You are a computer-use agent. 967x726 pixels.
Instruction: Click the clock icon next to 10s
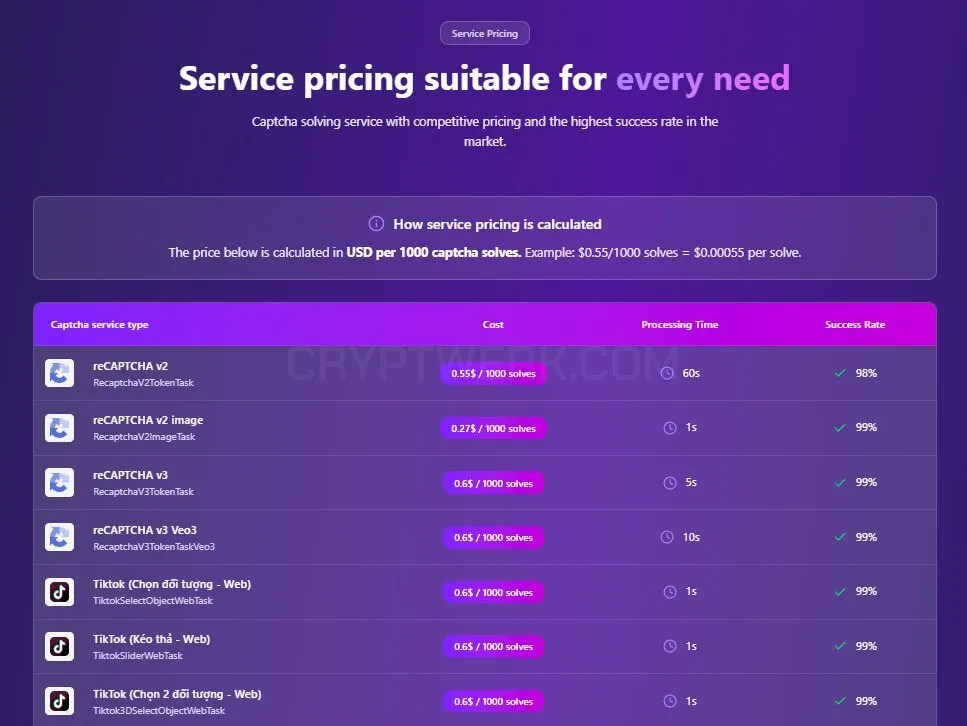pyautogui.click(x=667, y=537)
